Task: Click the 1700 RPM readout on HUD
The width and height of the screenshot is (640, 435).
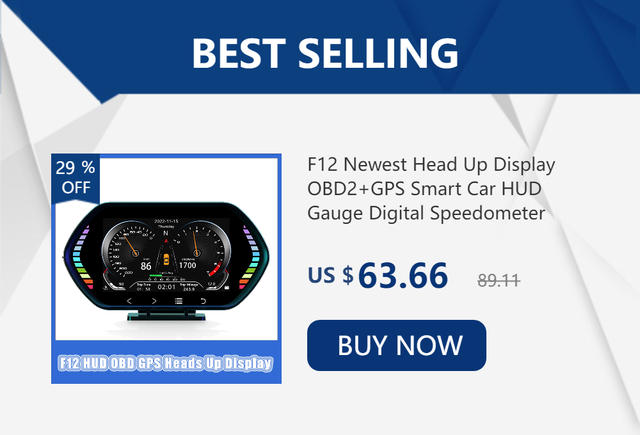Action: click(x=187, y=265)
